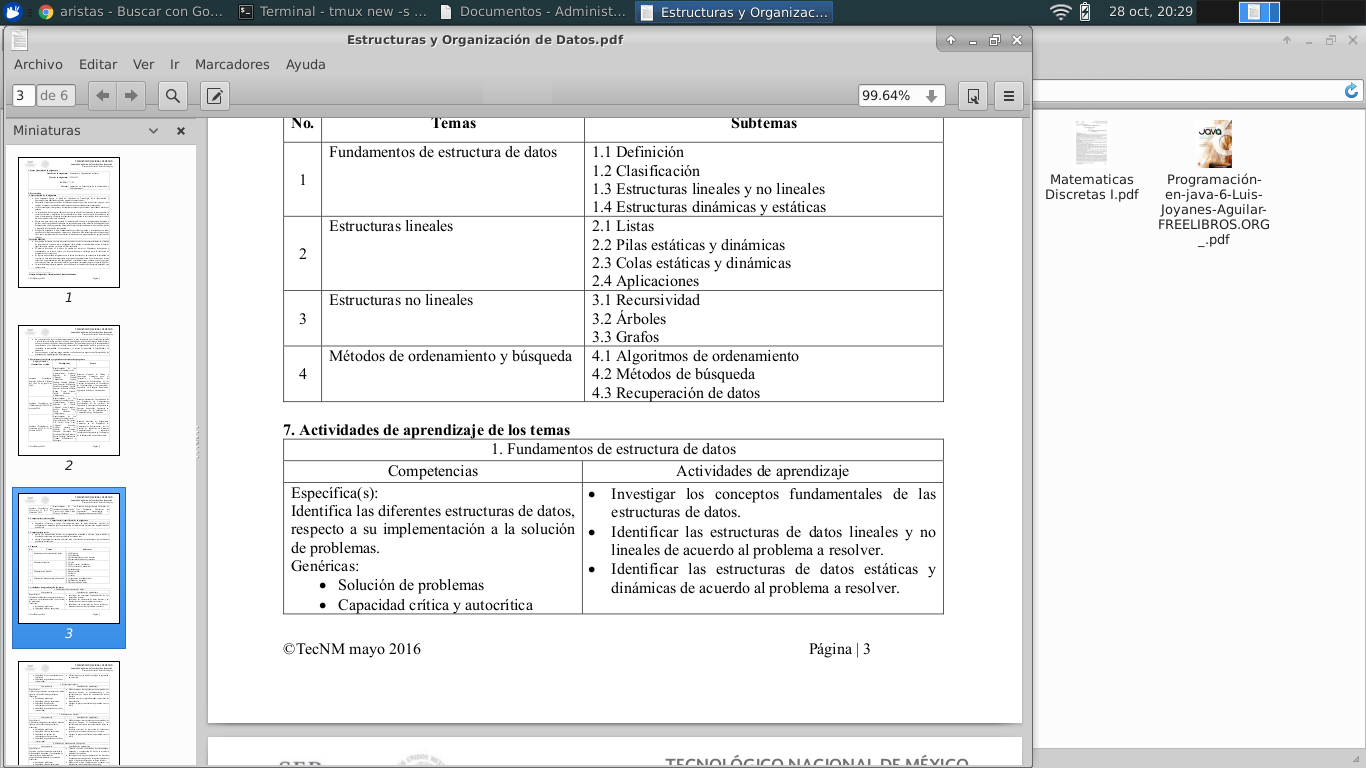Close the Miniaturas side panel

[181, 131]
